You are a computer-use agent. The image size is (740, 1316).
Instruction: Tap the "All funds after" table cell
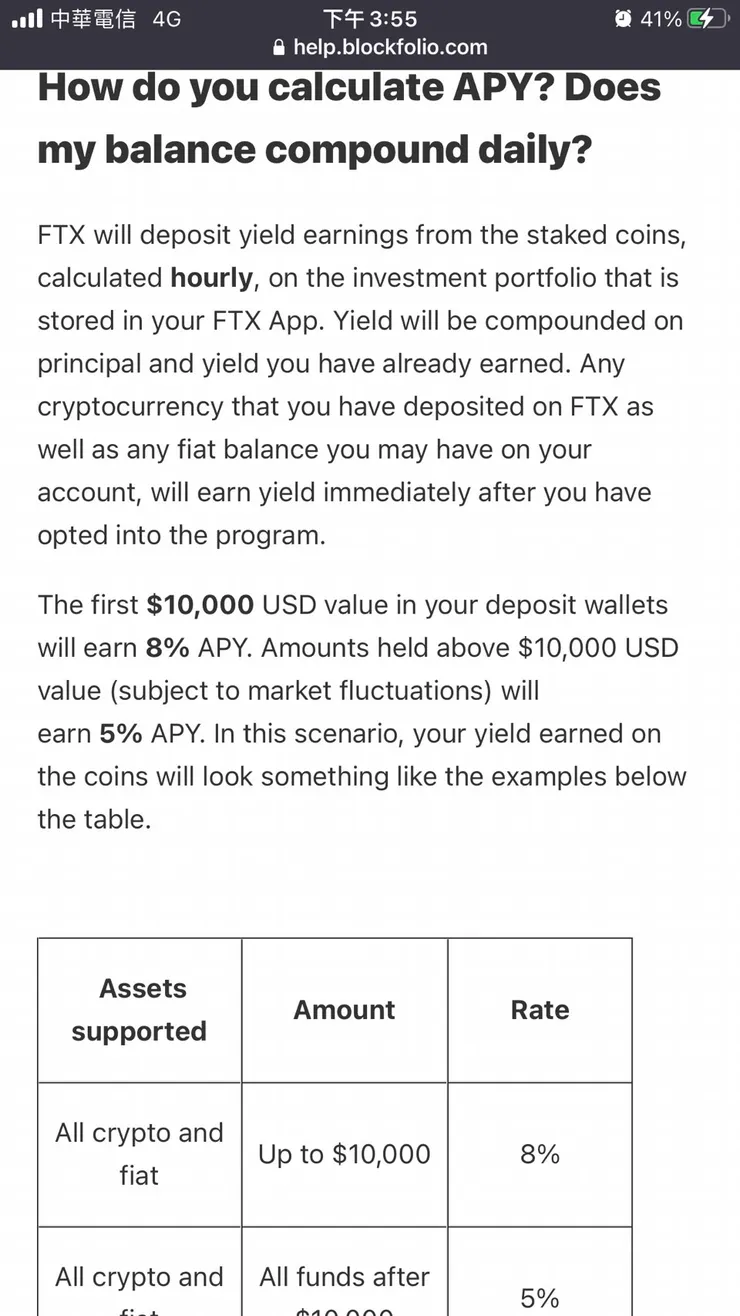pos(344,1277)
